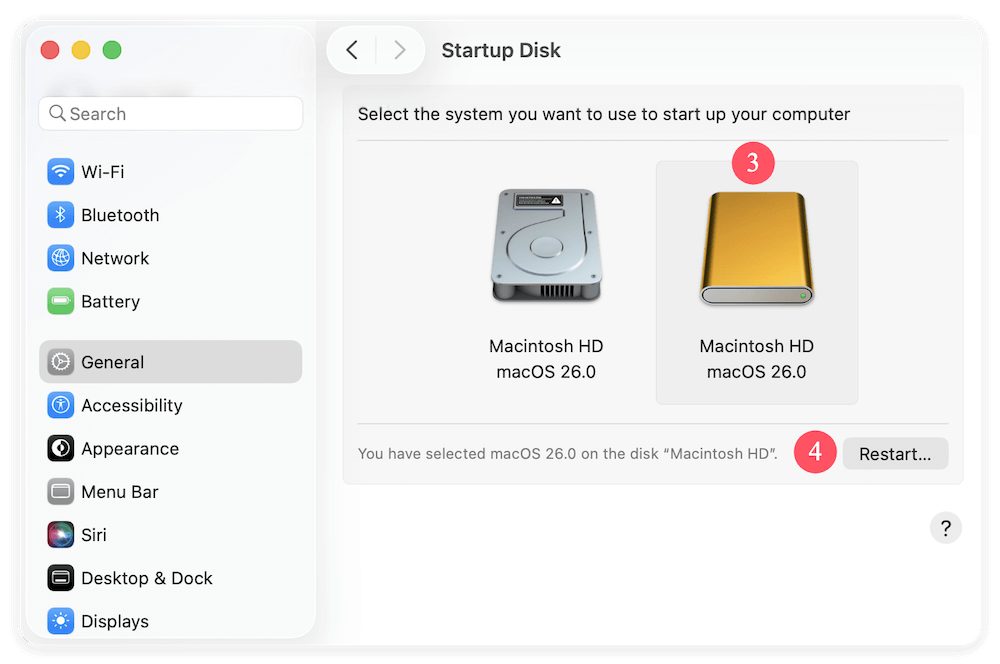Screen dimensions: 1000x664
Task: Select the gray internal Macintosh HD disk
Action: tap(546, 282)
